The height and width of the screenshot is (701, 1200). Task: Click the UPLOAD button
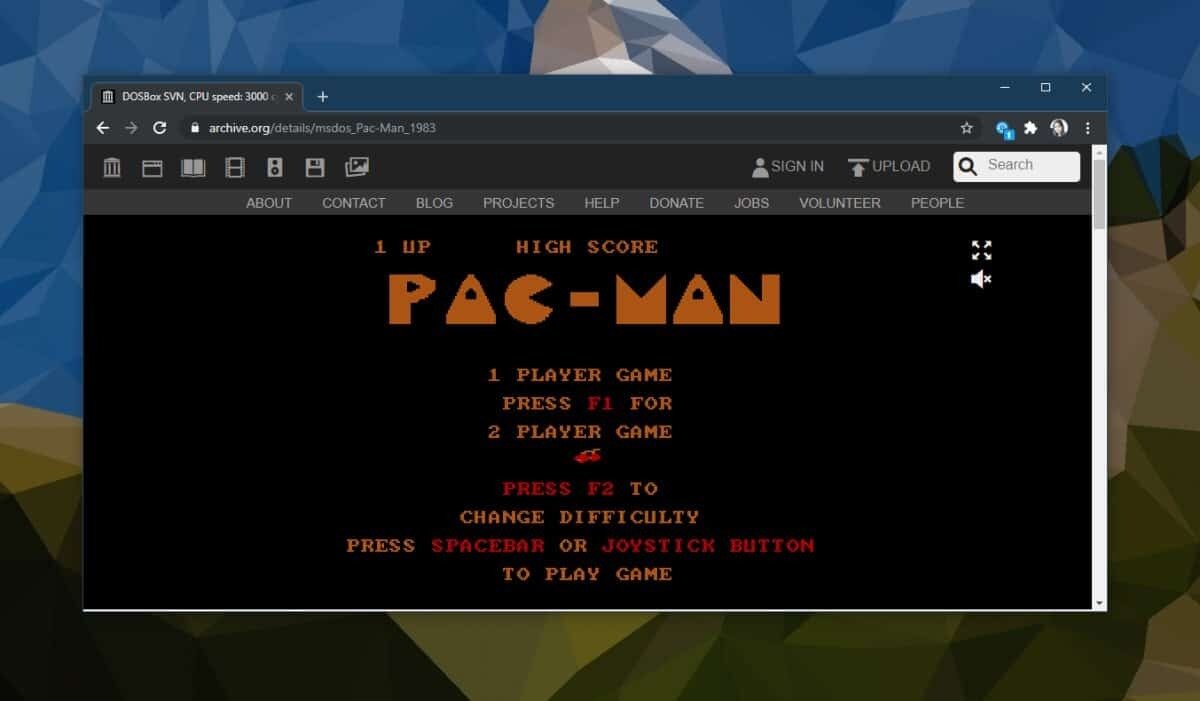889,166
